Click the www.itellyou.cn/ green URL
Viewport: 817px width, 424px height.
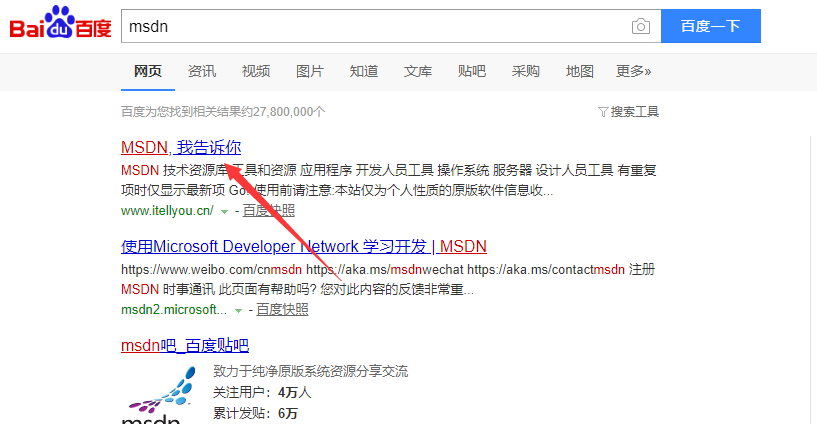tap(167, 211)
